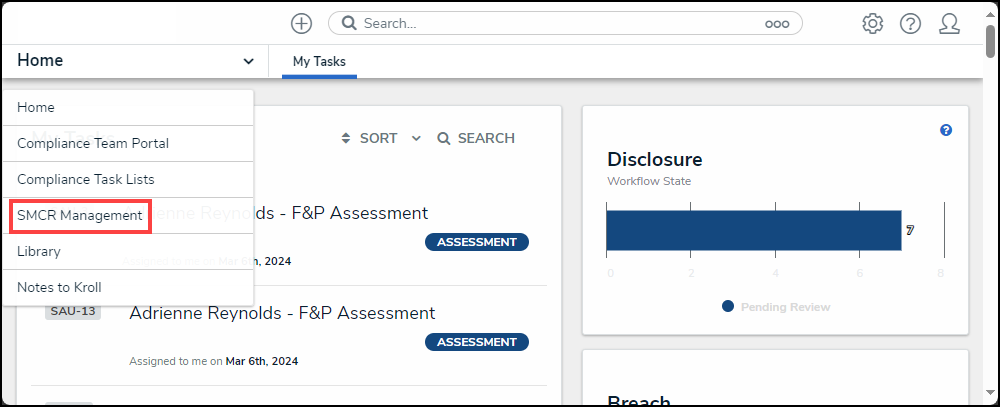Expand the chevron next to SORT
This screenshot has height=407, width=1000.
coord(416,138)
